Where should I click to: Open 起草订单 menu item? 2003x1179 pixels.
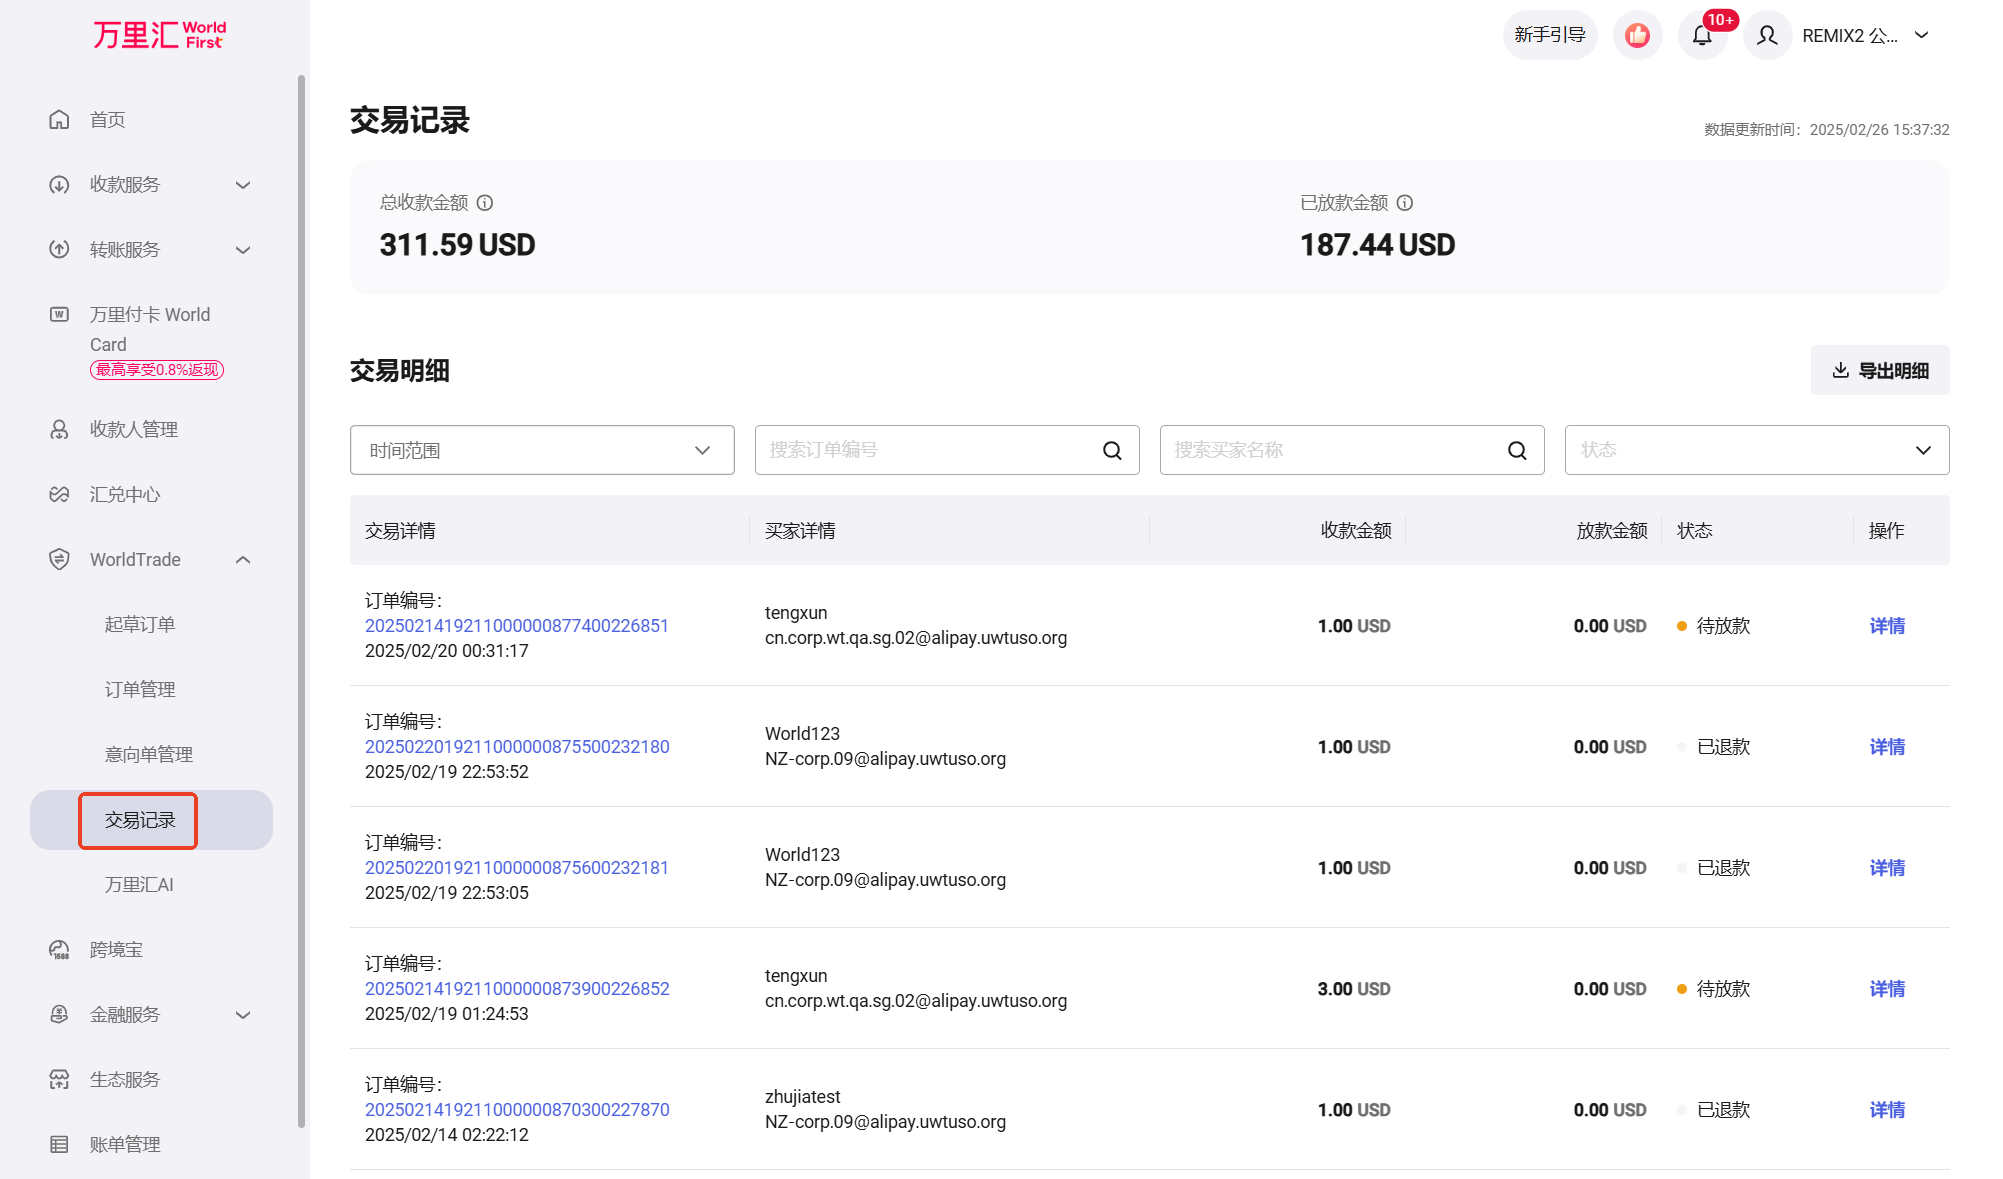click(x=140, y=625)
